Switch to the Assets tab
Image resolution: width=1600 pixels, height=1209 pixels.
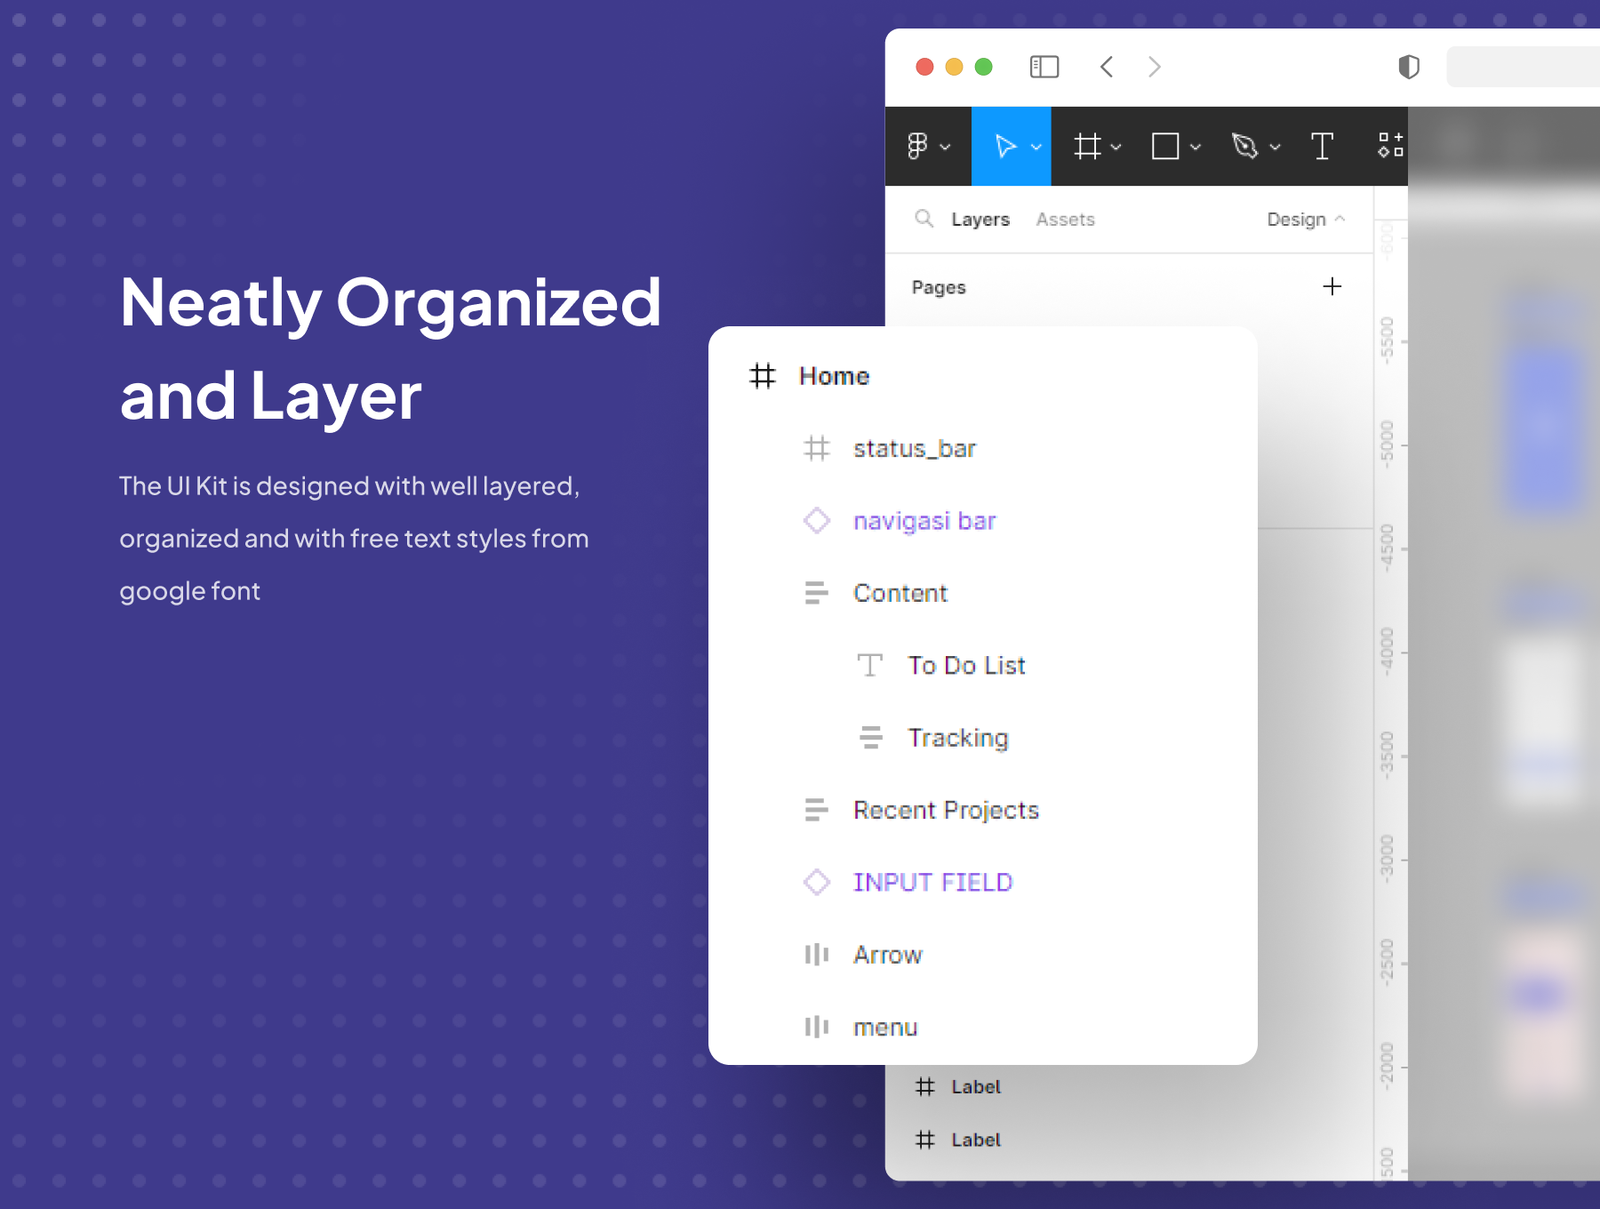point(1065,219)
